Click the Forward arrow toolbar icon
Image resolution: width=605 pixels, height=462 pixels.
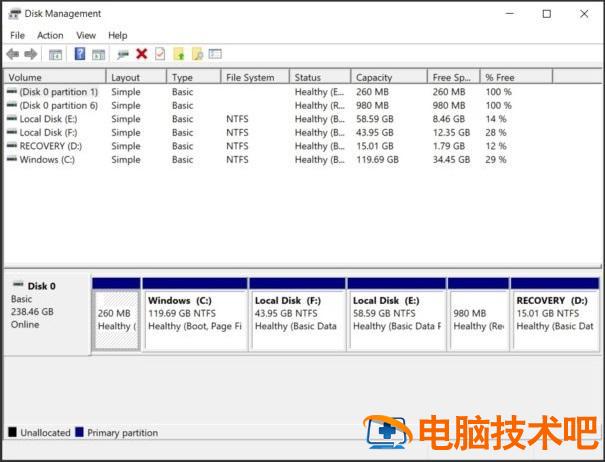30,54
